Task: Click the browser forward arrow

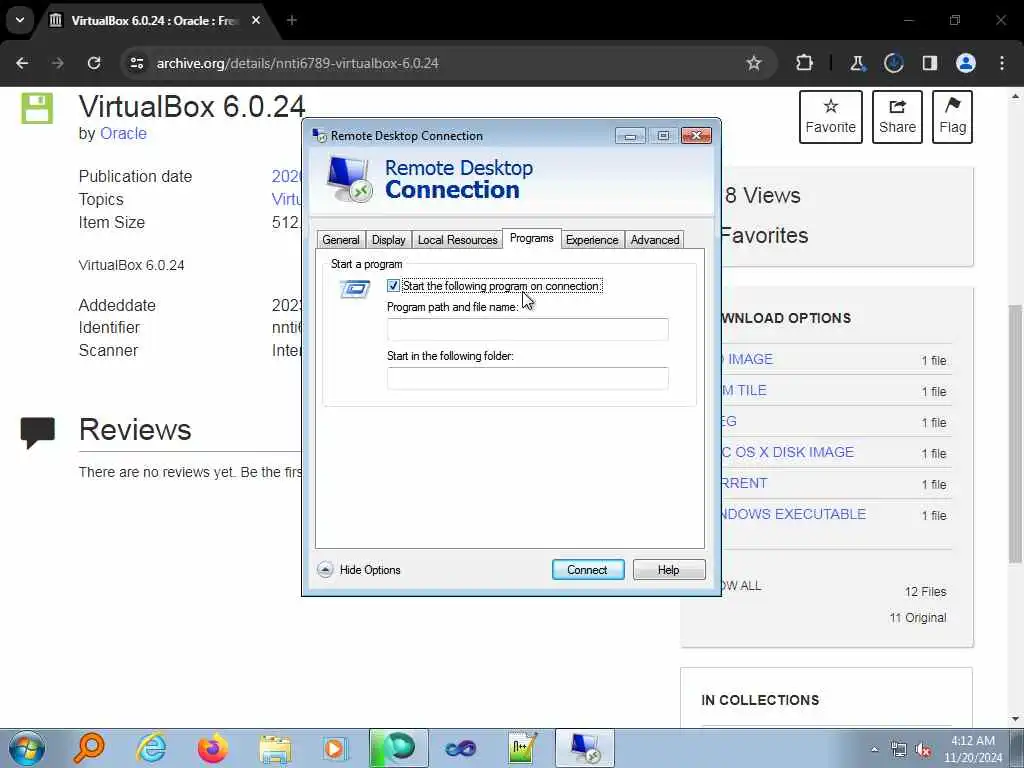Action: pos(58,63)
